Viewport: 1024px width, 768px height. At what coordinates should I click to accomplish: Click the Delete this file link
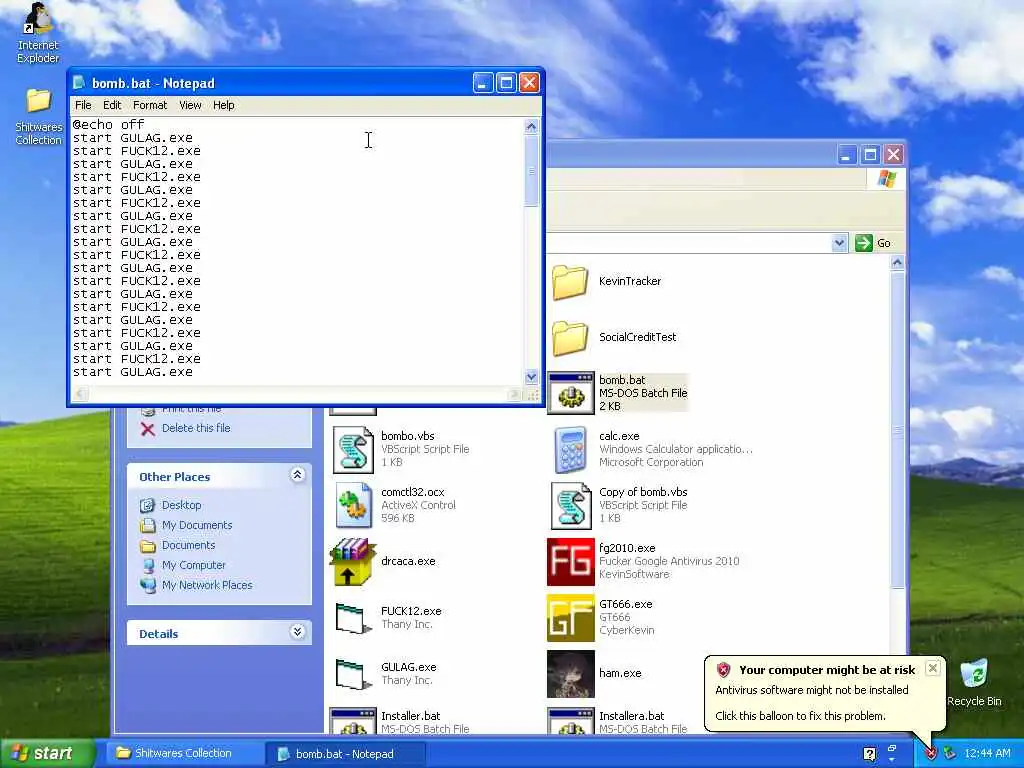pos(196,428)
